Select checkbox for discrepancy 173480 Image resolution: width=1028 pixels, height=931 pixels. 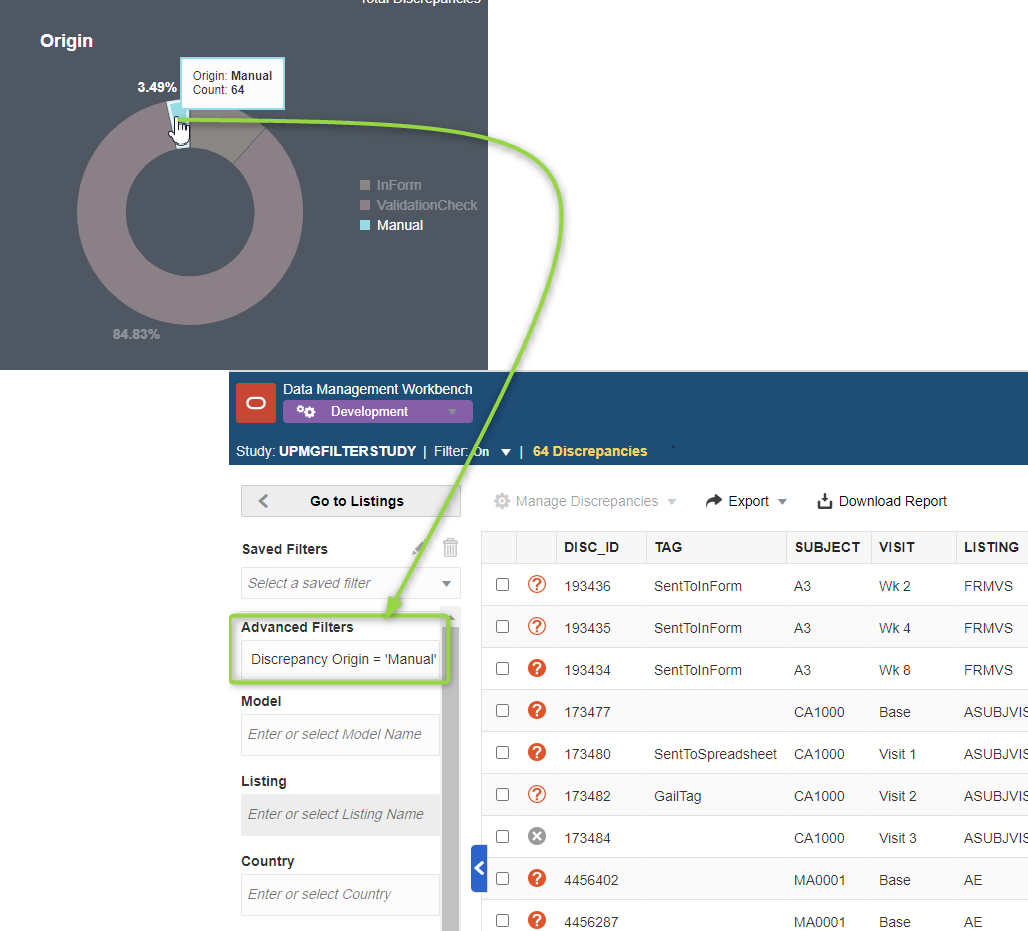502,752
